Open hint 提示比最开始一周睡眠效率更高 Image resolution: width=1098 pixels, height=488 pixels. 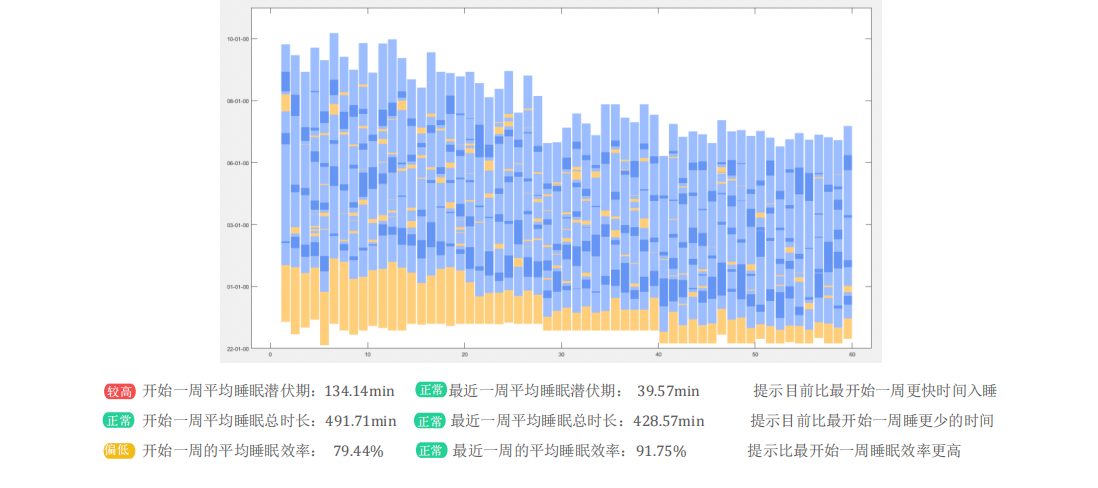point(854,451)
